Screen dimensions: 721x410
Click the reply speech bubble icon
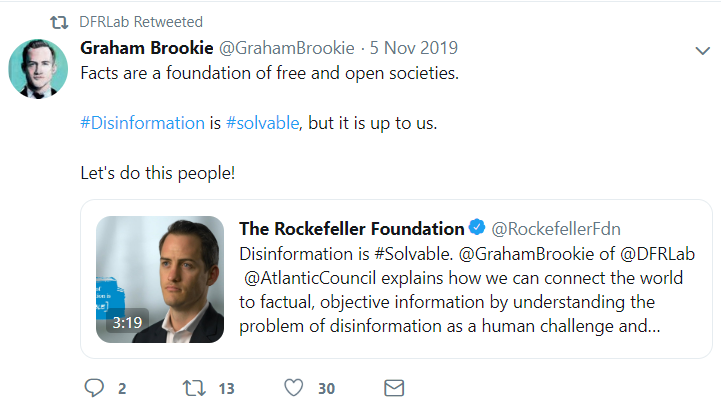coord(94,387)
